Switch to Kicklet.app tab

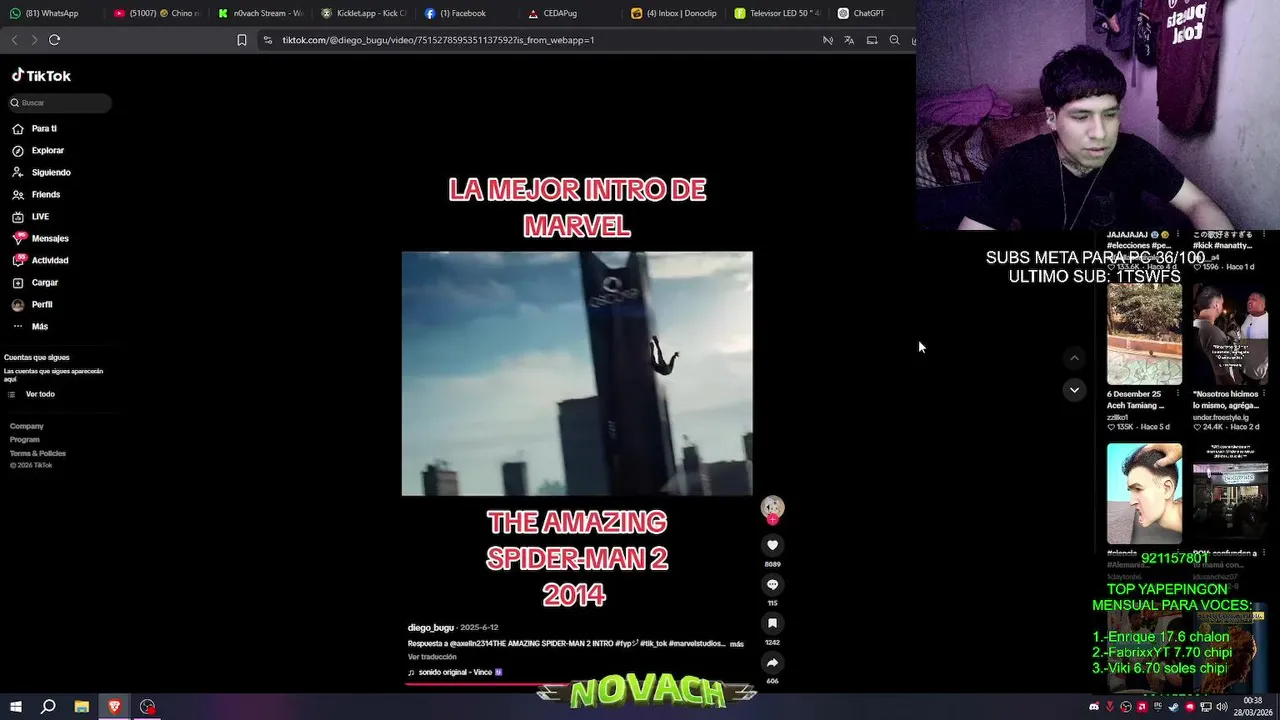(363, 13)
